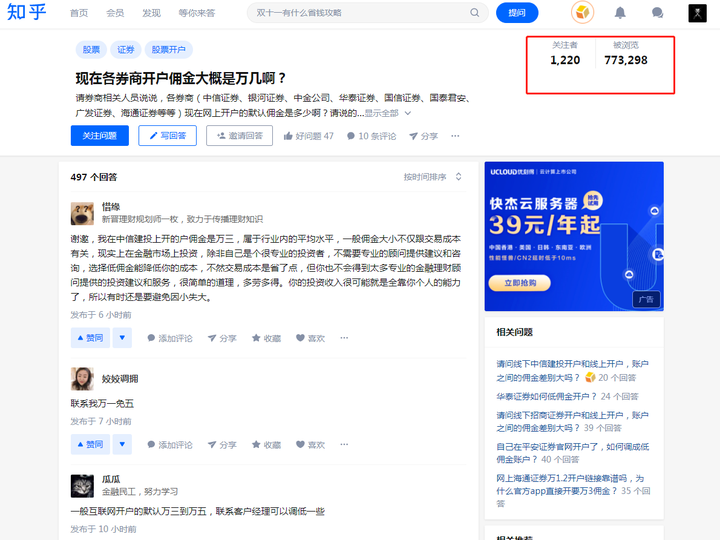The height and width of the screenshot is (540, 720).
Task: Click the 关注者 1,220 count
Action: (x=565, y=53)
